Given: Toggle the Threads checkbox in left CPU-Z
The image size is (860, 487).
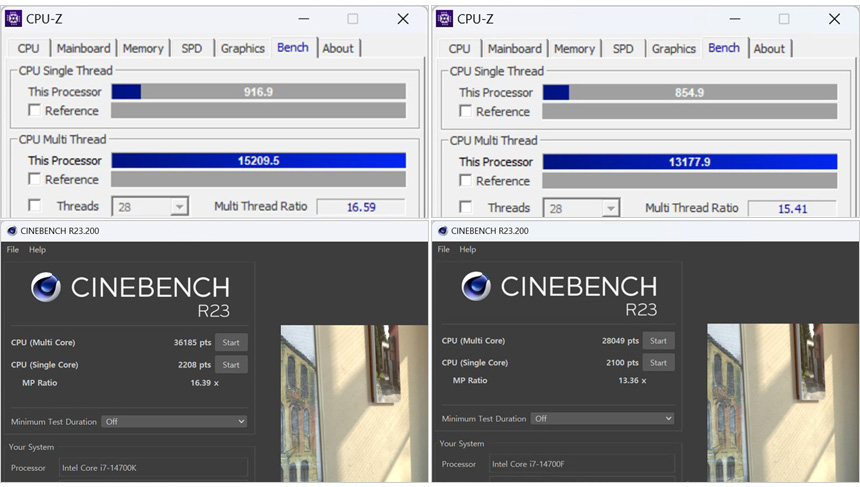Looking at the screenshot, I should click(35, 206).
